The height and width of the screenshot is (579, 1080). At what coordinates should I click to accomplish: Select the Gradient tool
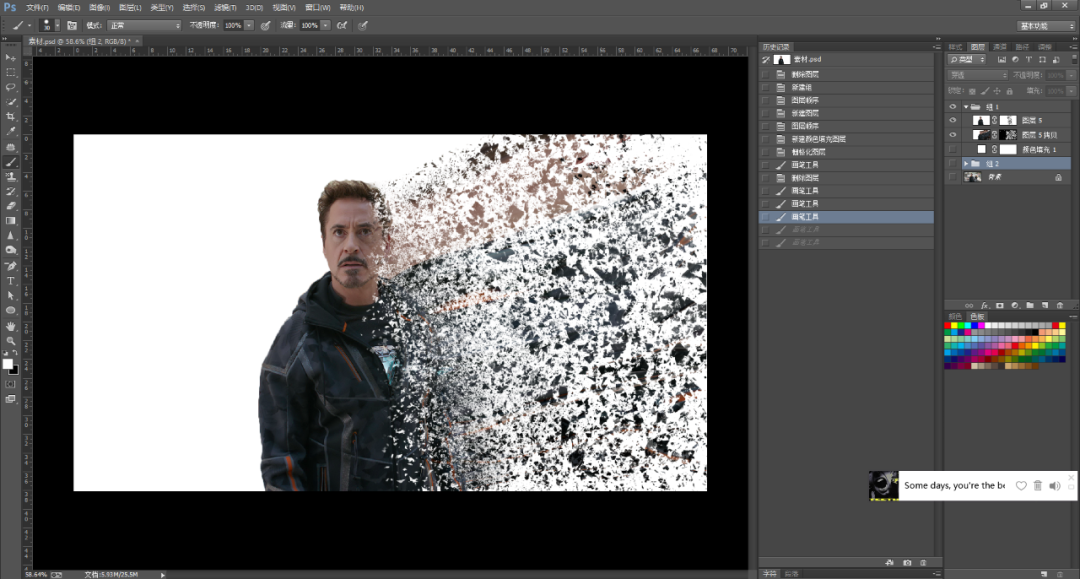10,221
